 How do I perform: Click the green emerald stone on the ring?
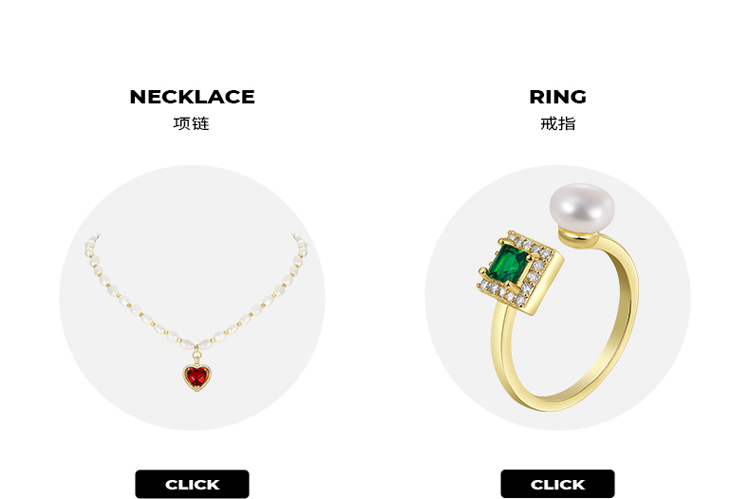coord(509,263)
